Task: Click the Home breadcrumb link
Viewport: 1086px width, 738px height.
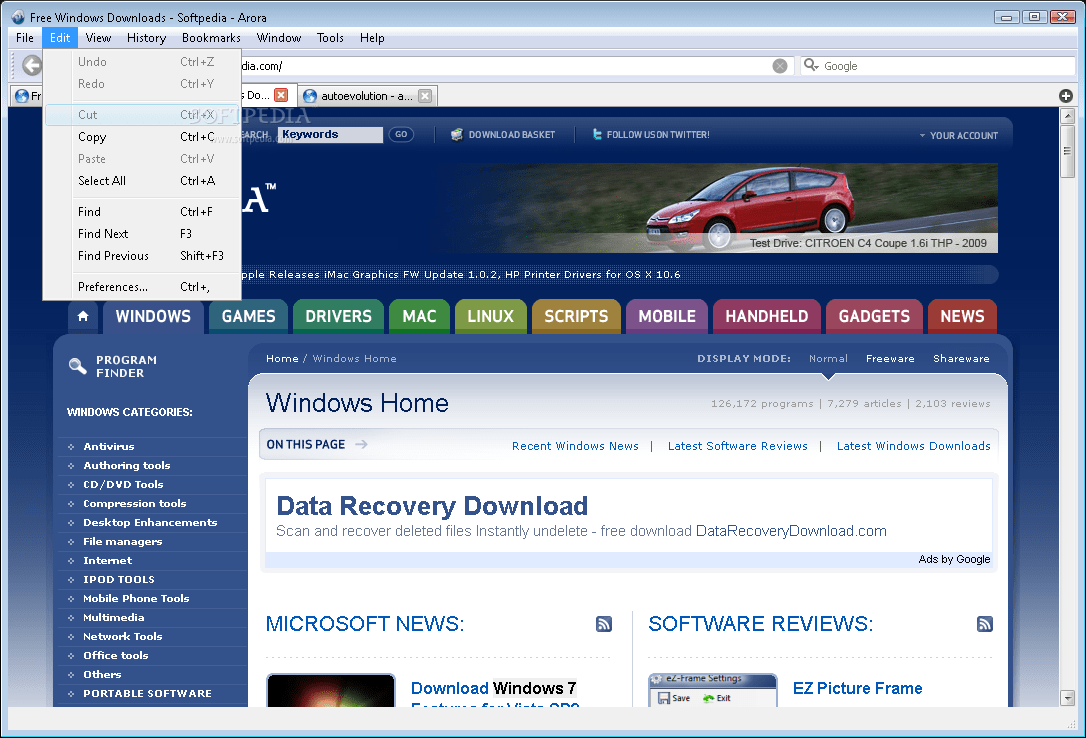Action: (282, 359)
